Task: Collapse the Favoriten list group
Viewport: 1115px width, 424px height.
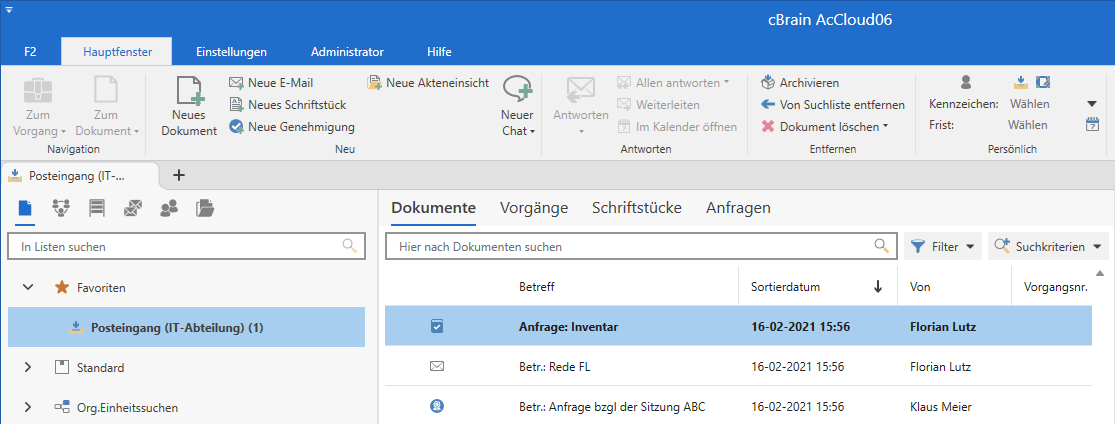Action: (x=28, y=288)
